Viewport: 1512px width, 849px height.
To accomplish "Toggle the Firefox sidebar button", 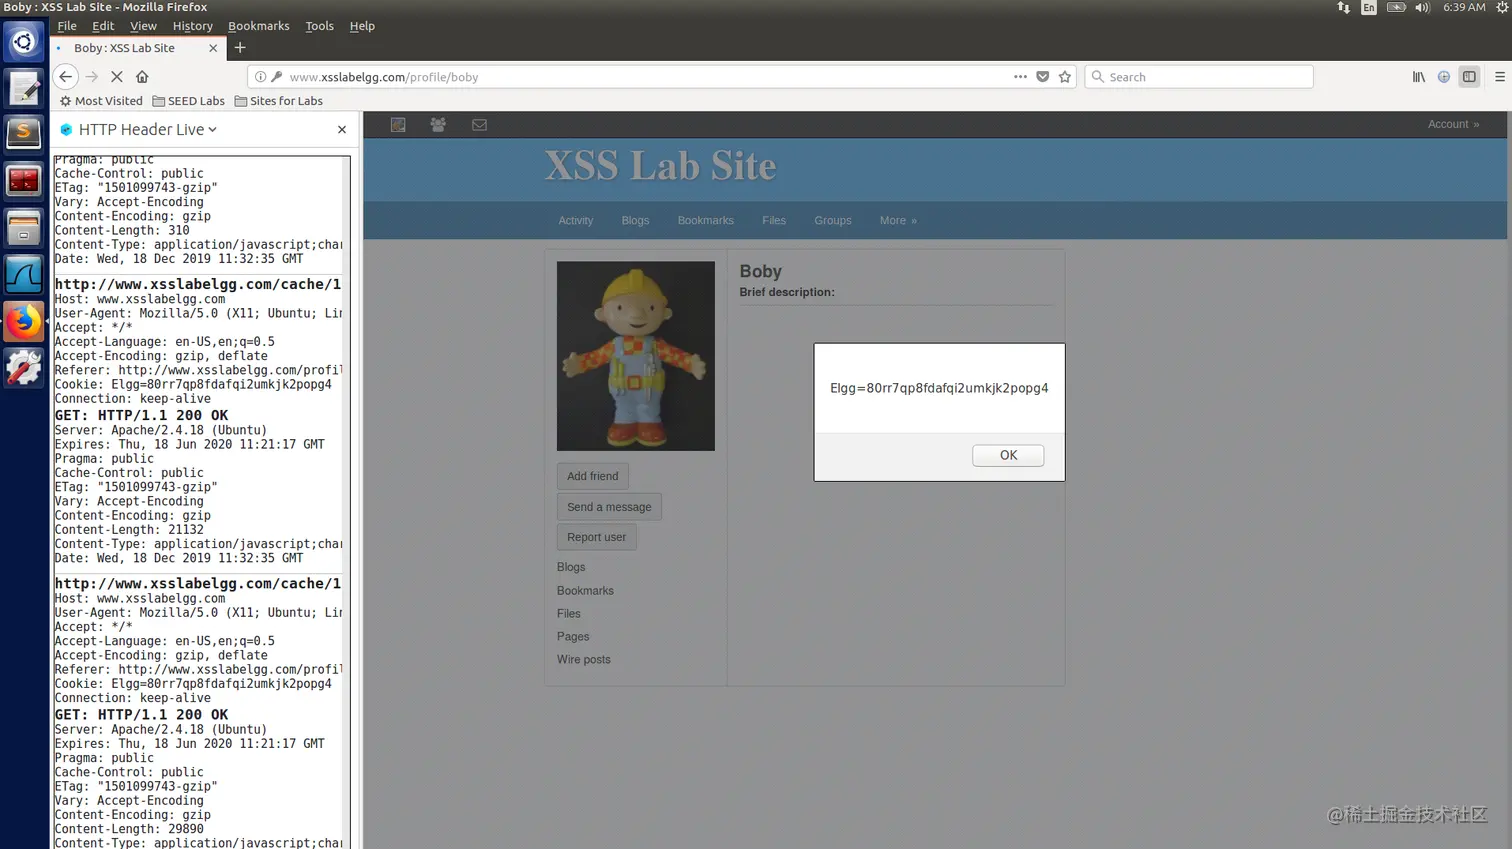I will pyautogui.click(x=1469, y=77).
